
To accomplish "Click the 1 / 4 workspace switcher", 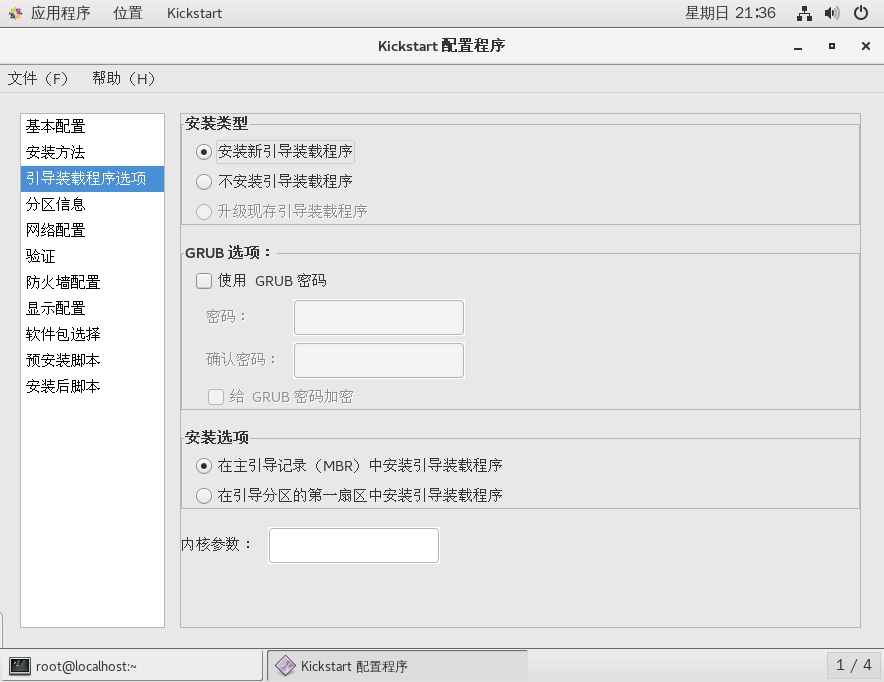I will pyautogui.click(x=854, y=666).
